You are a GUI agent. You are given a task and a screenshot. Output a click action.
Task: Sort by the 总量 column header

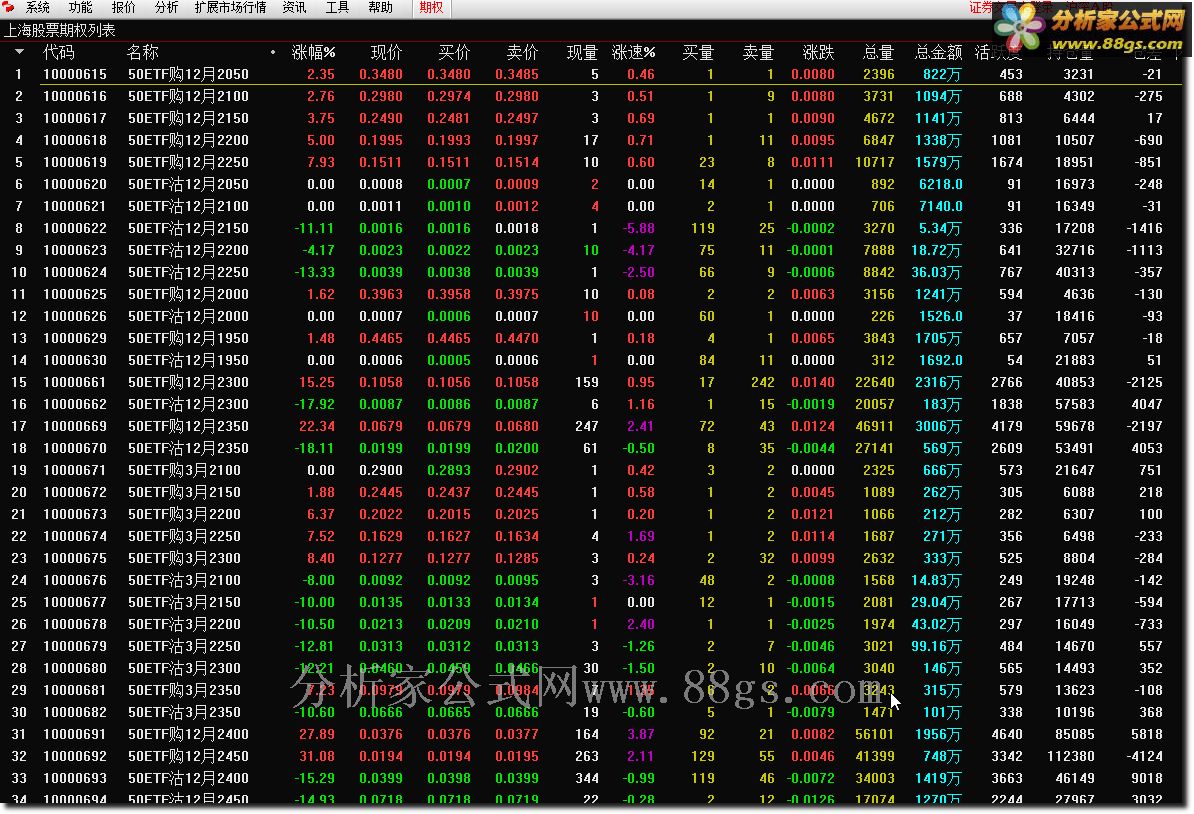(x=878, y=52)
